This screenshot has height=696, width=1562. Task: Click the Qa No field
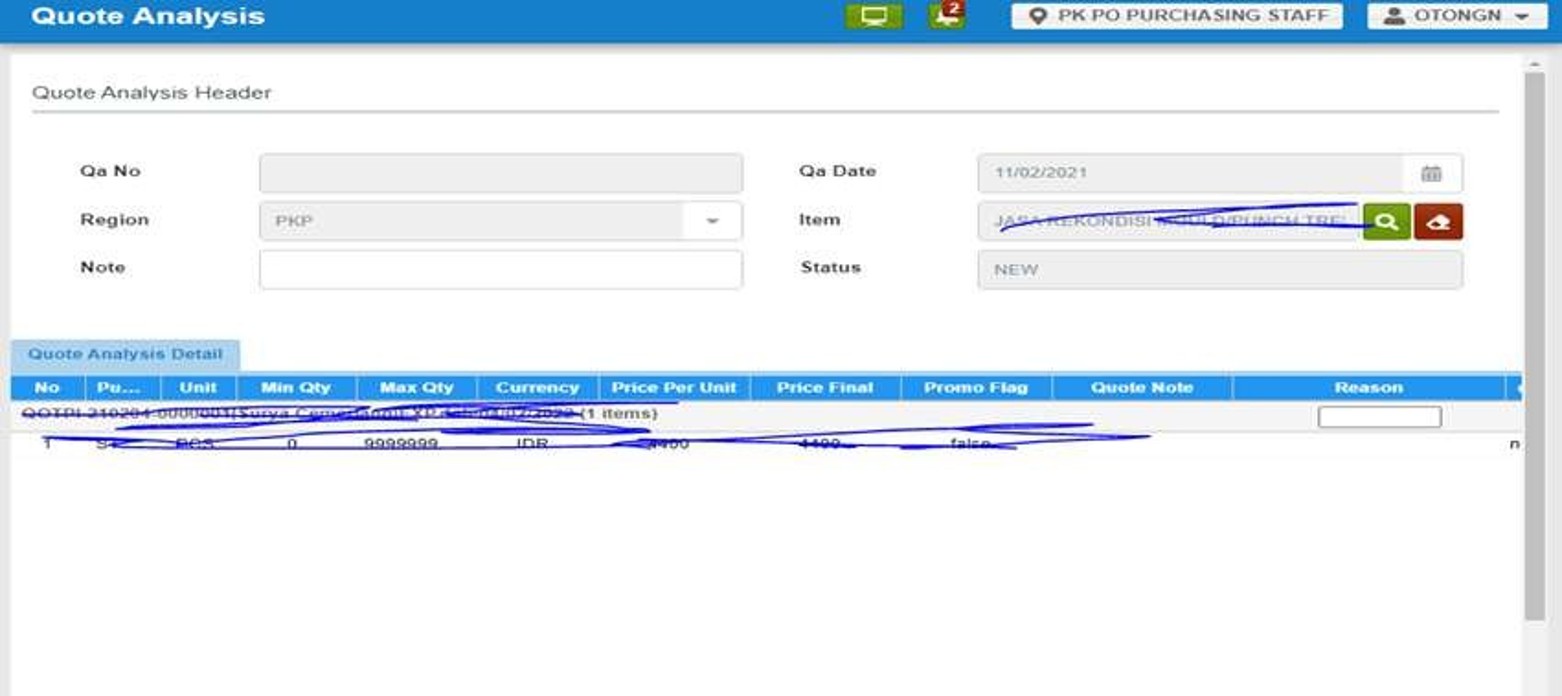coord(500,173)
